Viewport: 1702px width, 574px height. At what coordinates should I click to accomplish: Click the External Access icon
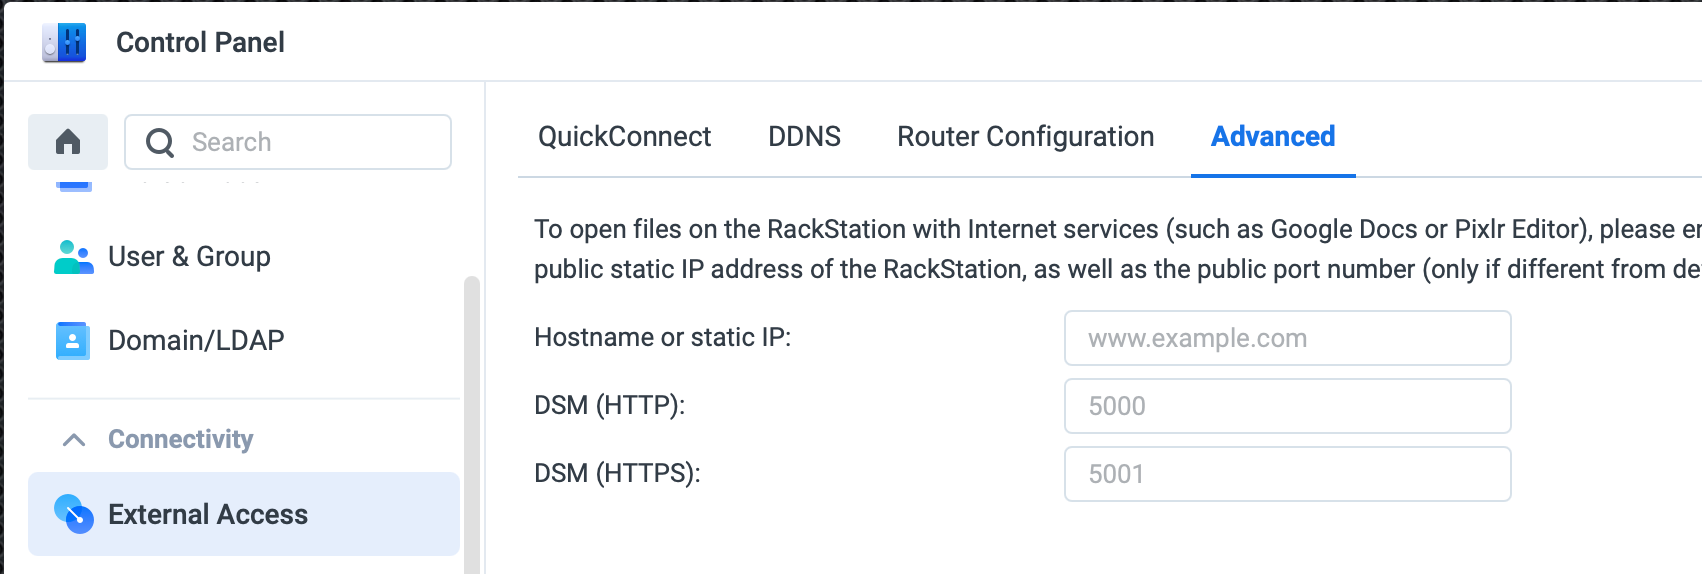(73, 514)
